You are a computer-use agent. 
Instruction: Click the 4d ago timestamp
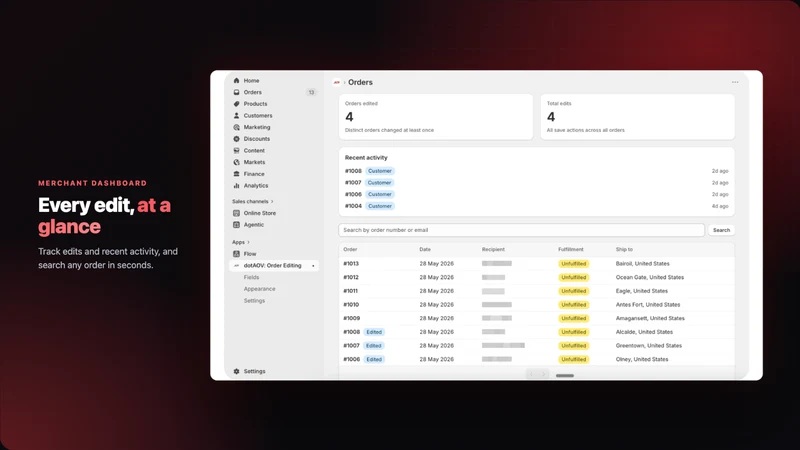[720, 206]
